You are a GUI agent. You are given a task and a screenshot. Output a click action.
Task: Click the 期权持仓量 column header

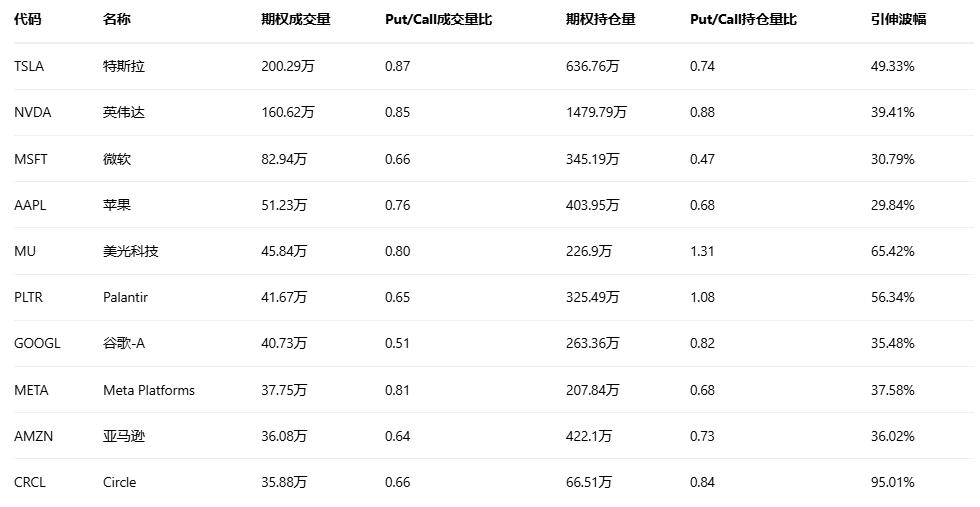(600, 19)
